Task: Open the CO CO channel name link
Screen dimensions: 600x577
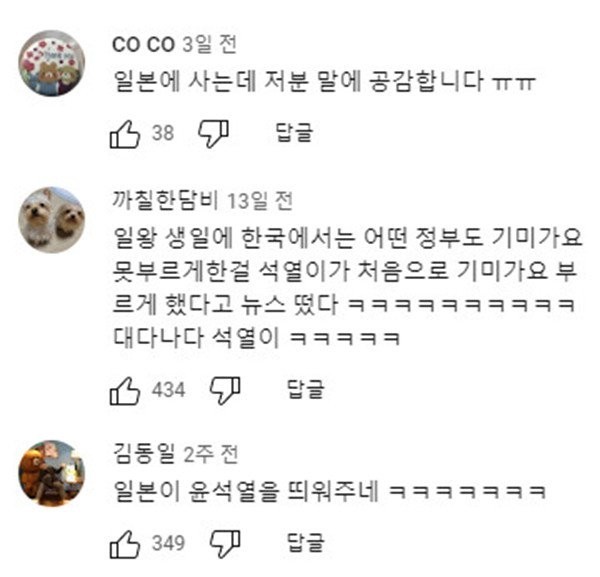Action: pos(143,45)
